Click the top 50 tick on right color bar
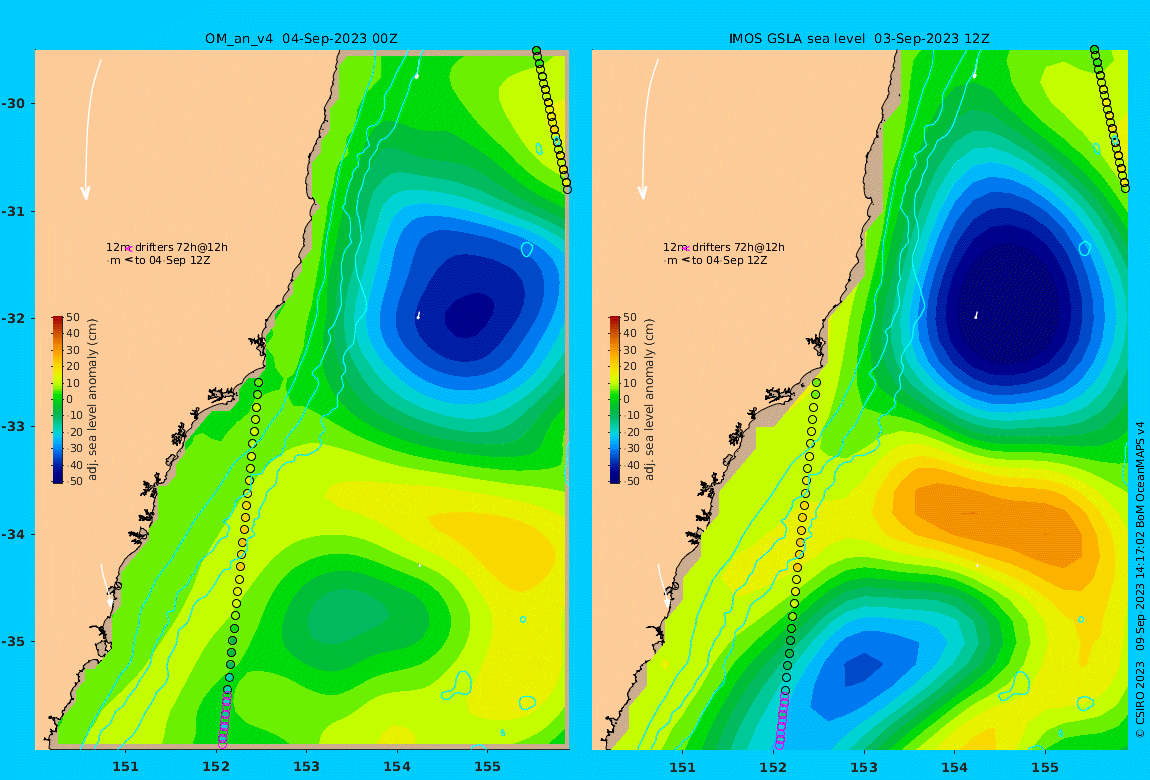Image resolution: width=1150 pixels, height=780 pixels. coord(631,317)
